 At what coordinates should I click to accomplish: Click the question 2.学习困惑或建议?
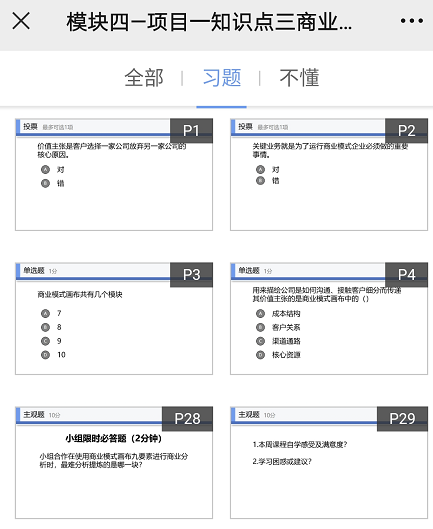click(282, 462)
